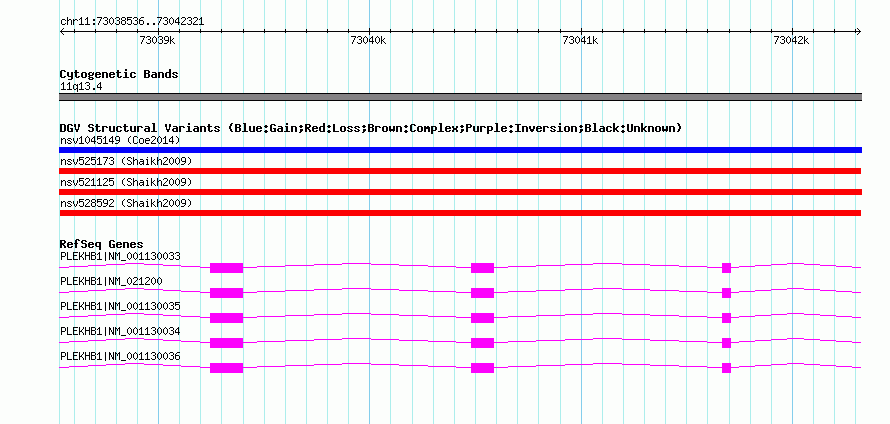Select the gray 11q13.4 cytoband bar
The width and height of the screenshot is (890, 424).
pos(460,97)
